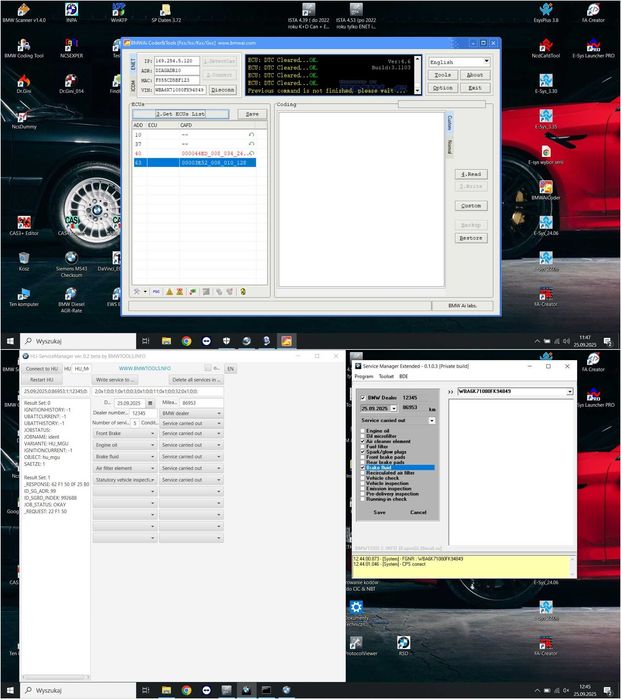Open the Front Brake service dropdown

pyautogui.click(x=124, y=433)
